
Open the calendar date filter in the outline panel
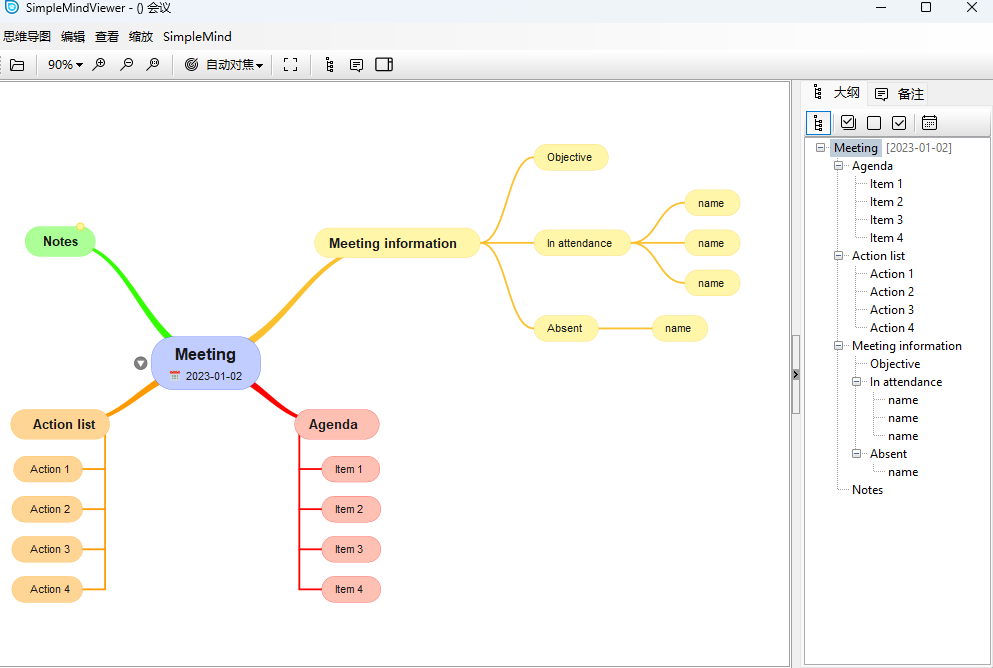929,122
